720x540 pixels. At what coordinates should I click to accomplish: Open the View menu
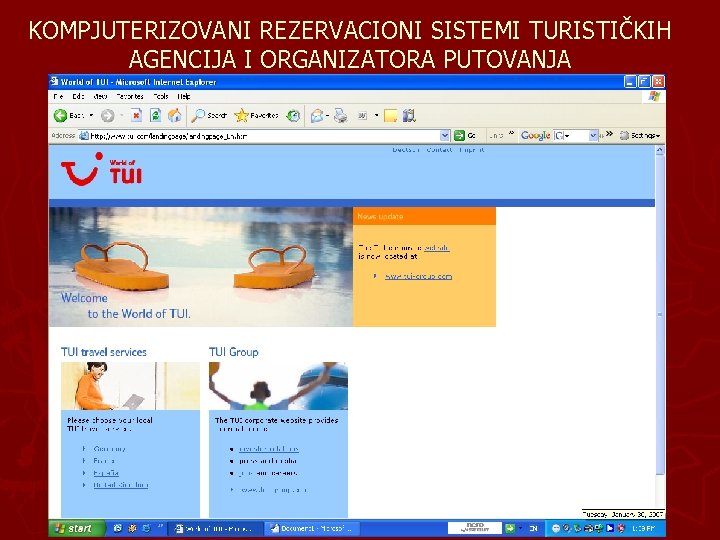100,96
